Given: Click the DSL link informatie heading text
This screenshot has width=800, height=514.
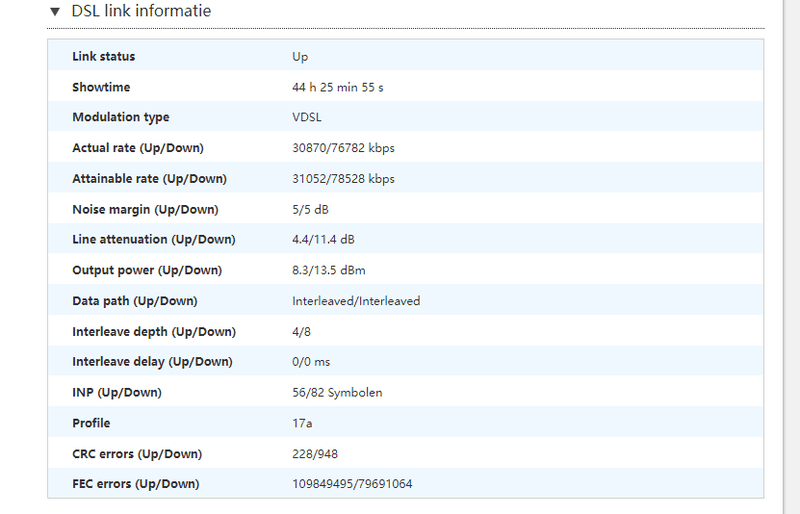Looking at the screenshot, I should [141, 11].
